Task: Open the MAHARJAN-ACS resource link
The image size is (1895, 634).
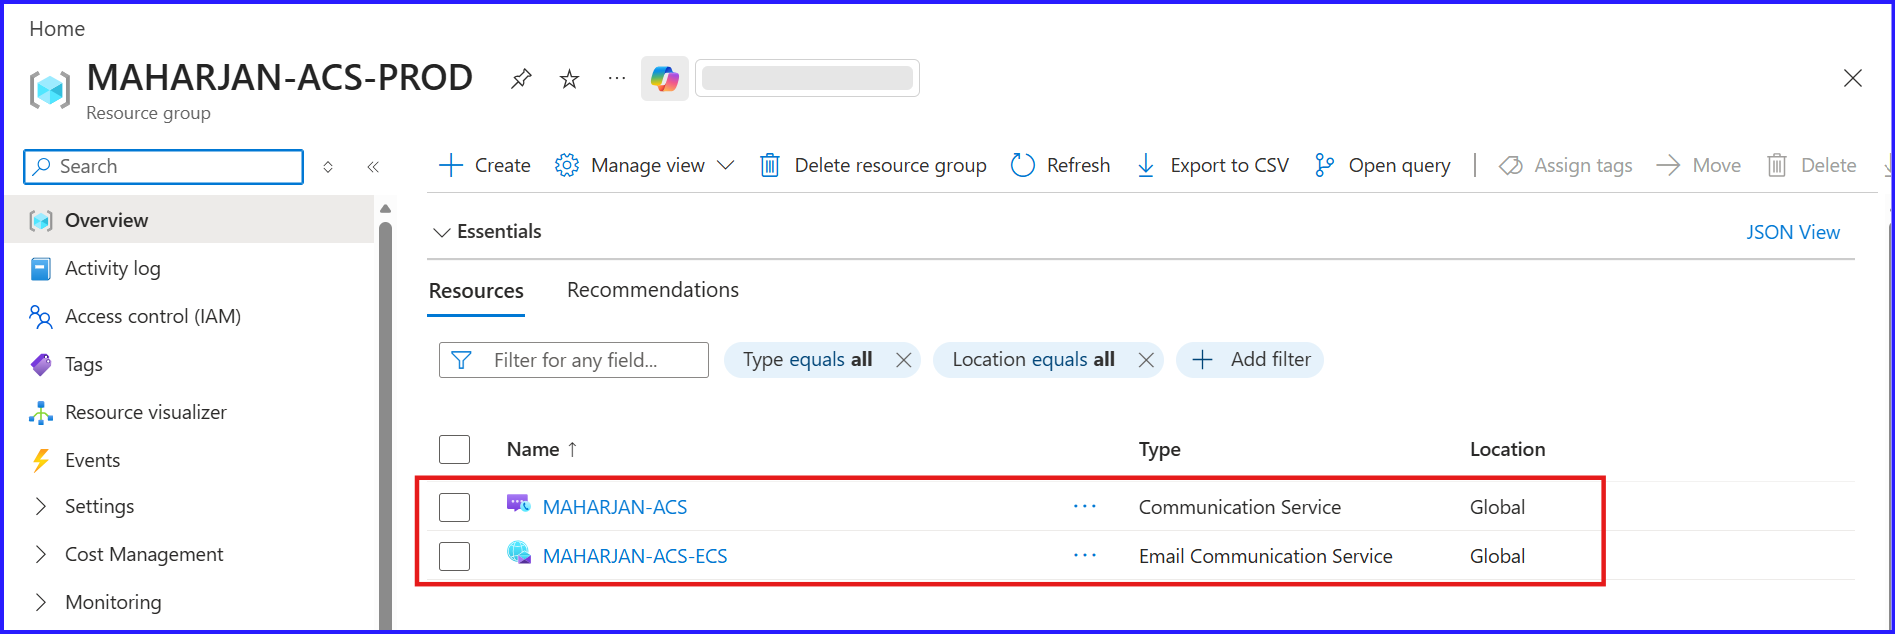Action: [614, 507]
